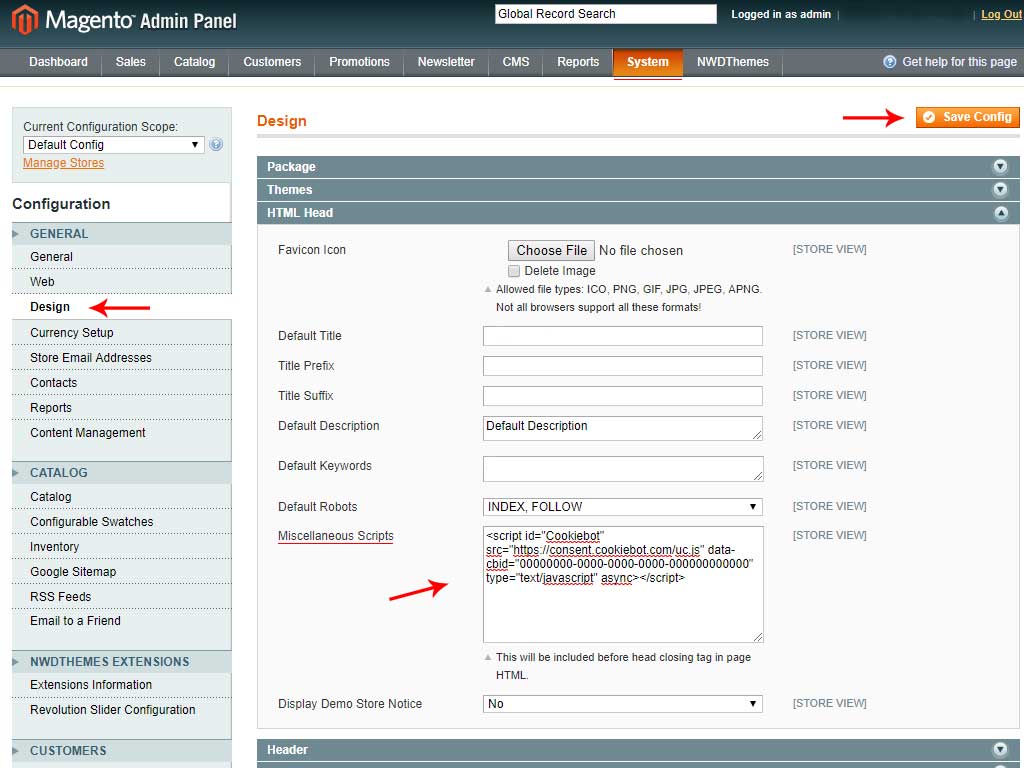This screenshot has height=768, width=1024.
Task: Click the scope info icon beside Default Config
Action: point(216,144)
